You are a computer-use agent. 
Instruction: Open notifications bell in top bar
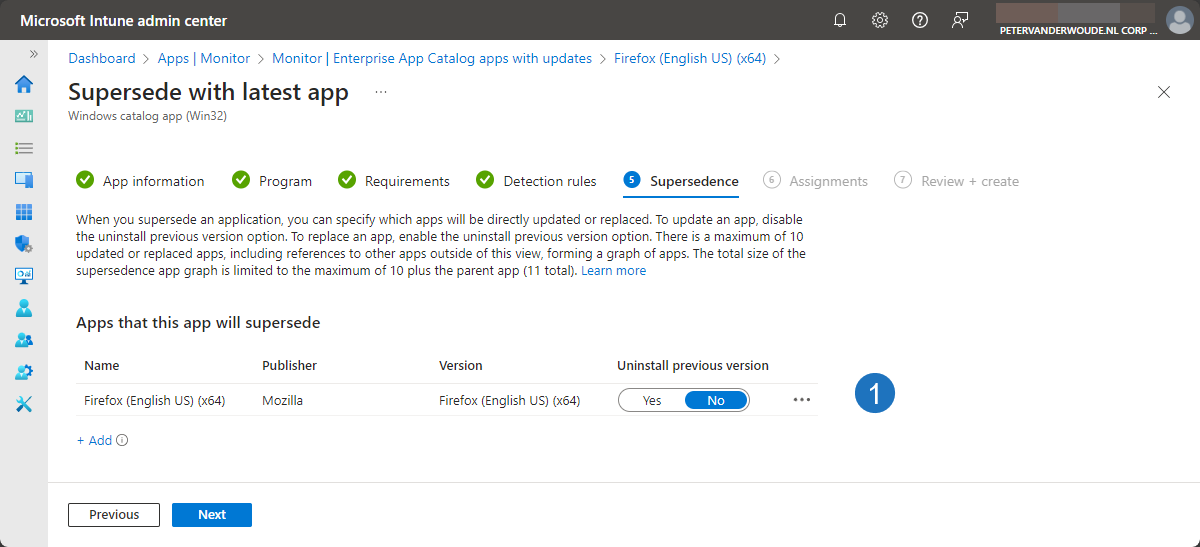840,20
